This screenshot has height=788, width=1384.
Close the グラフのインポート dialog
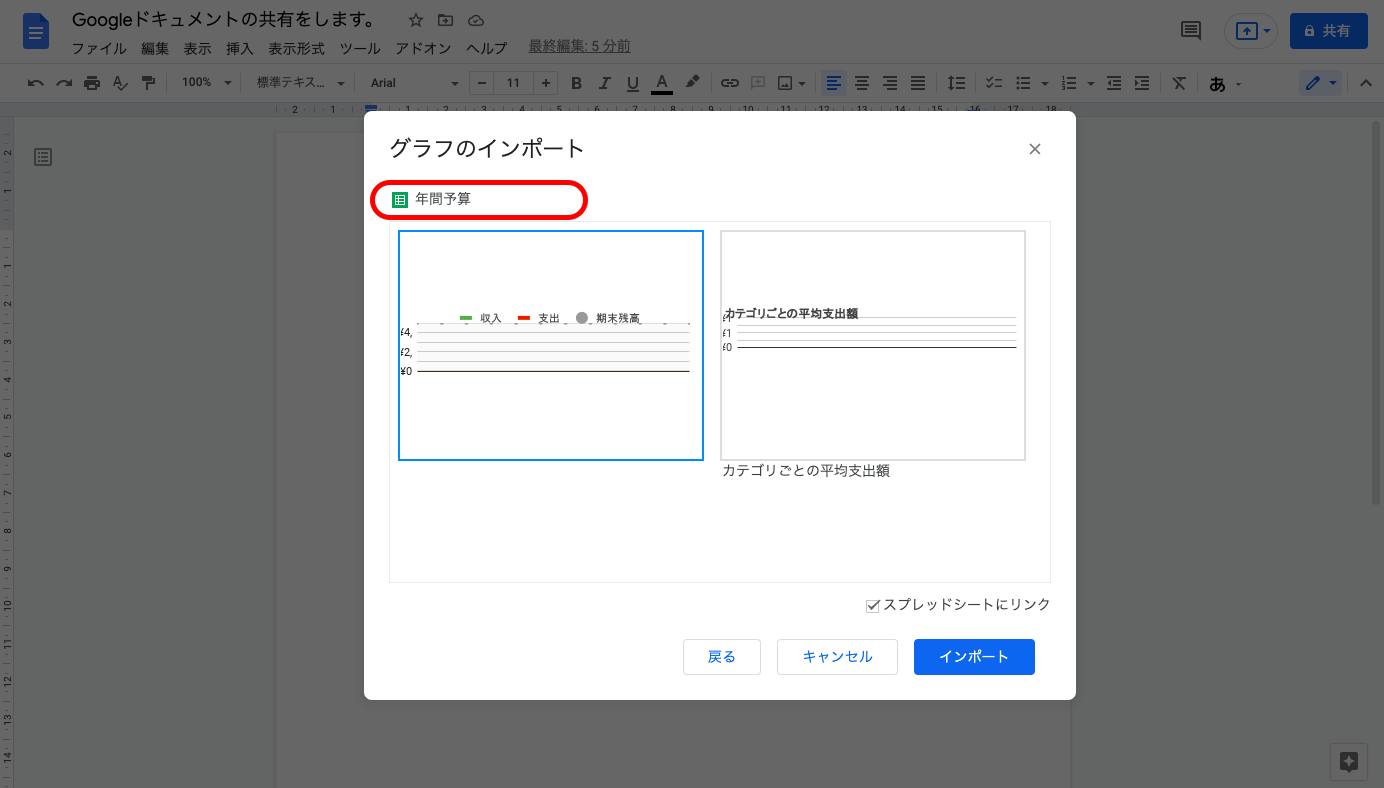tap(1035, 149)
